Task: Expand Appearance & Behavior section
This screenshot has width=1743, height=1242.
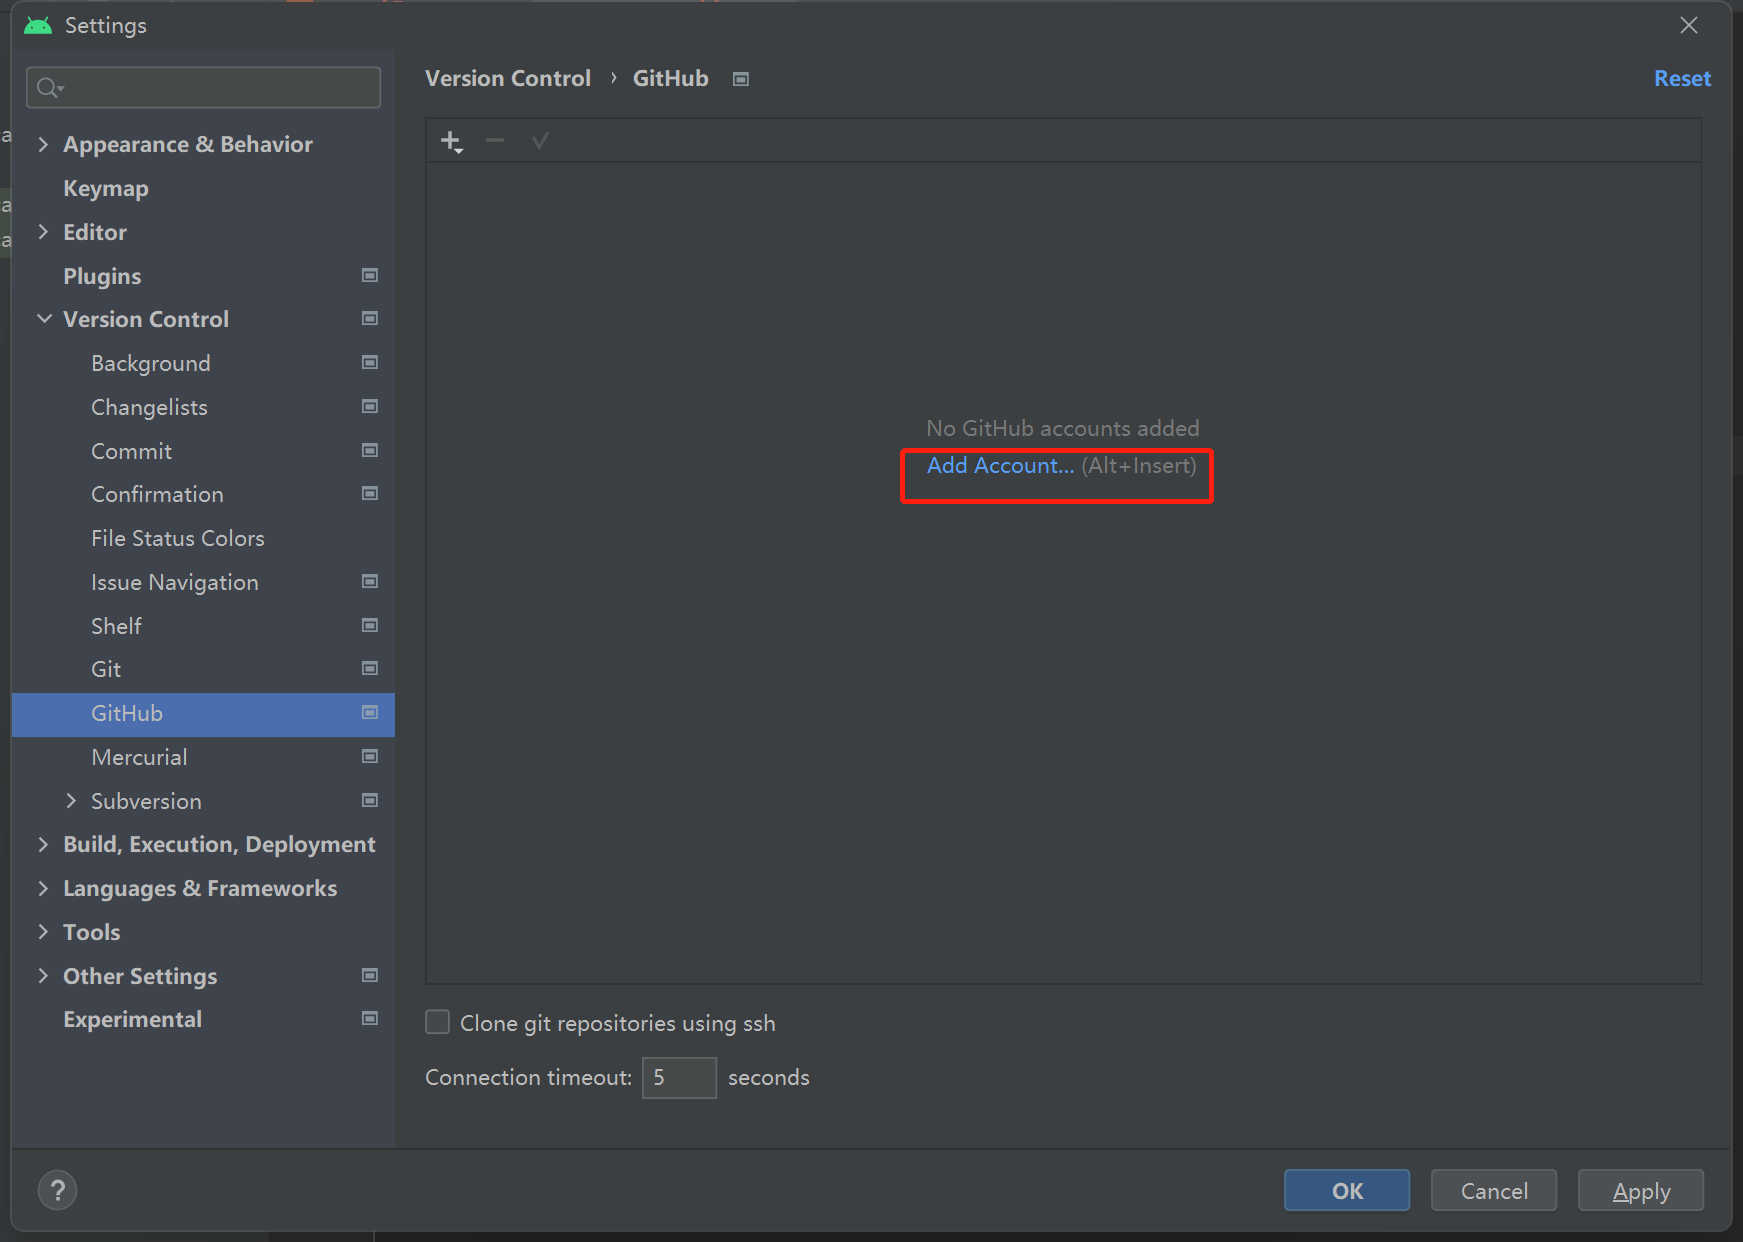Action: coord(43,144)
